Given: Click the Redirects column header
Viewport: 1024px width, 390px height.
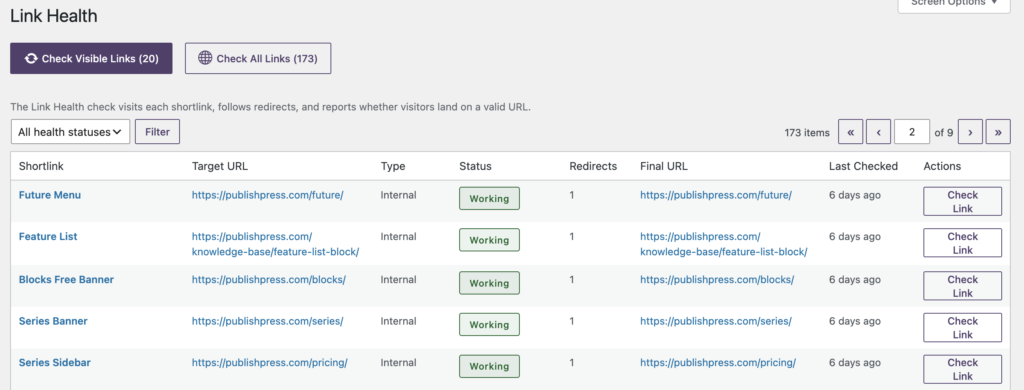Looking at the screenshot, I should [x=593, y=166].
